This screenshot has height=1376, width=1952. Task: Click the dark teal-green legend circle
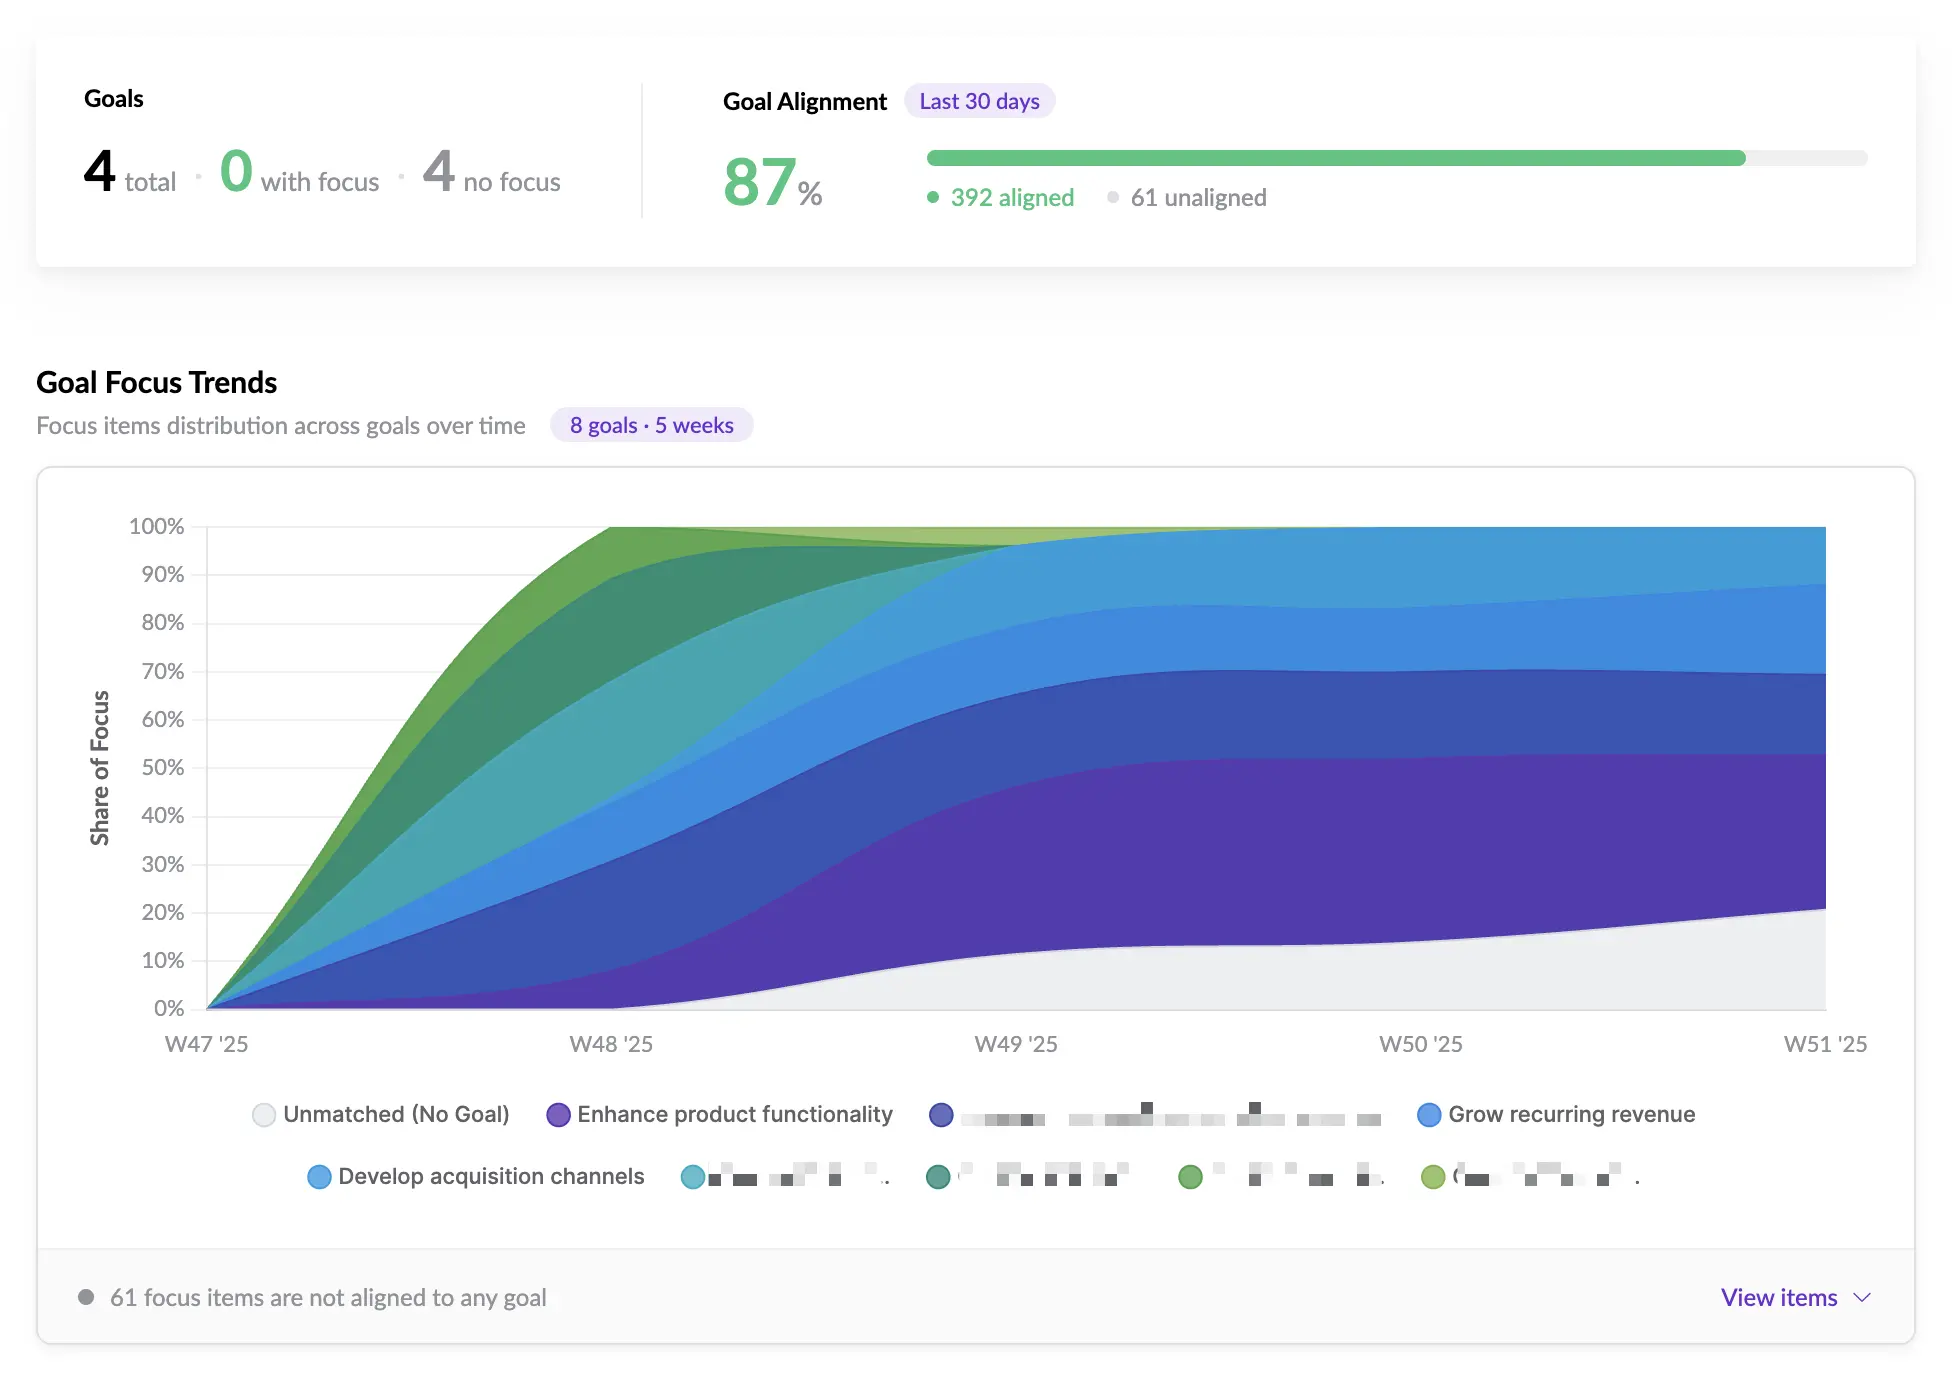pyautogui.click(x=938, y=1177)
